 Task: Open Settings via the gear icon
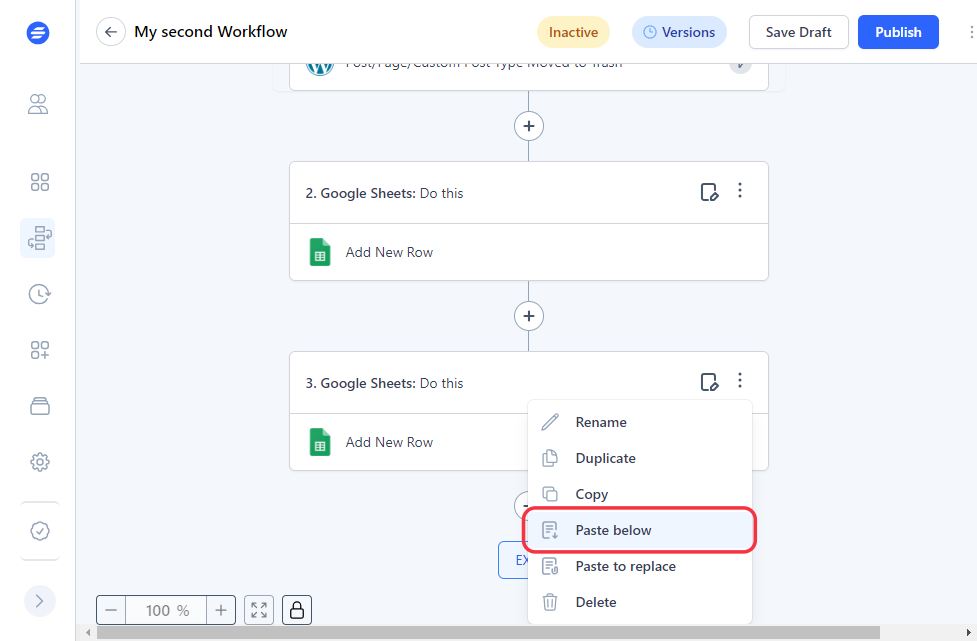[x=39, y=462]
